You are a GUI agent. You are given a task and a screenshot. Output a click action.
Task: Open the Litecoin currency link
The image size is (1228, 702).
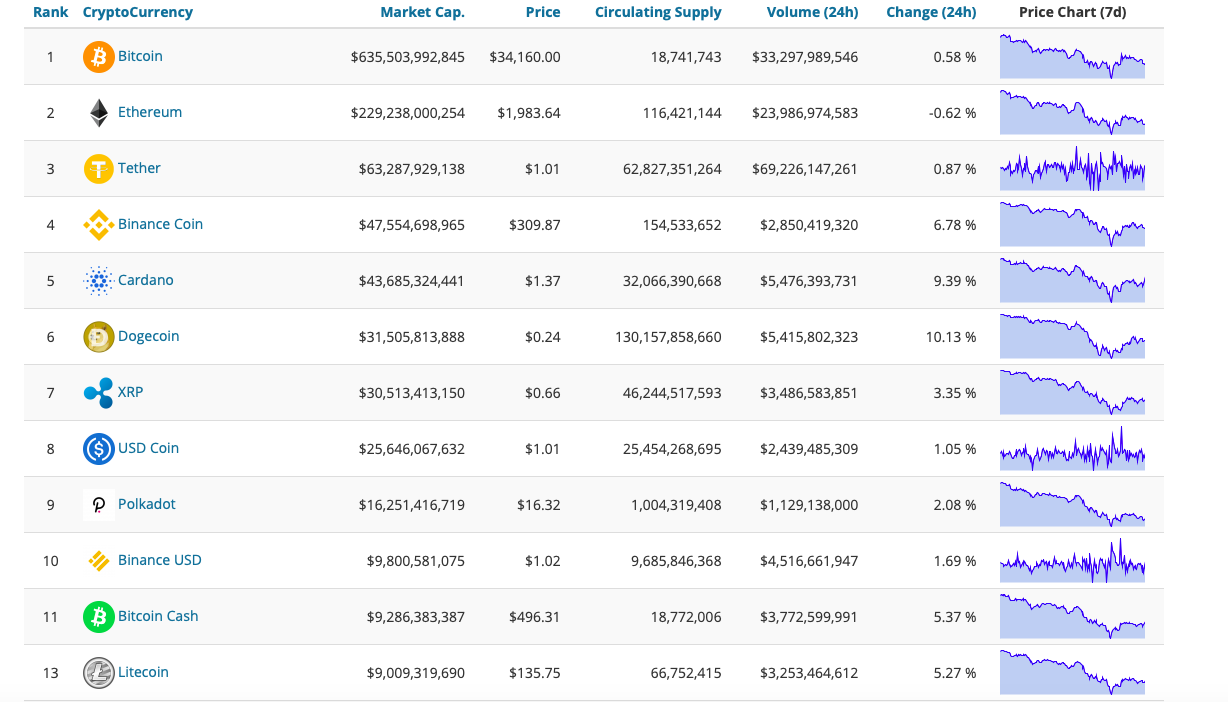coord(143,672)
